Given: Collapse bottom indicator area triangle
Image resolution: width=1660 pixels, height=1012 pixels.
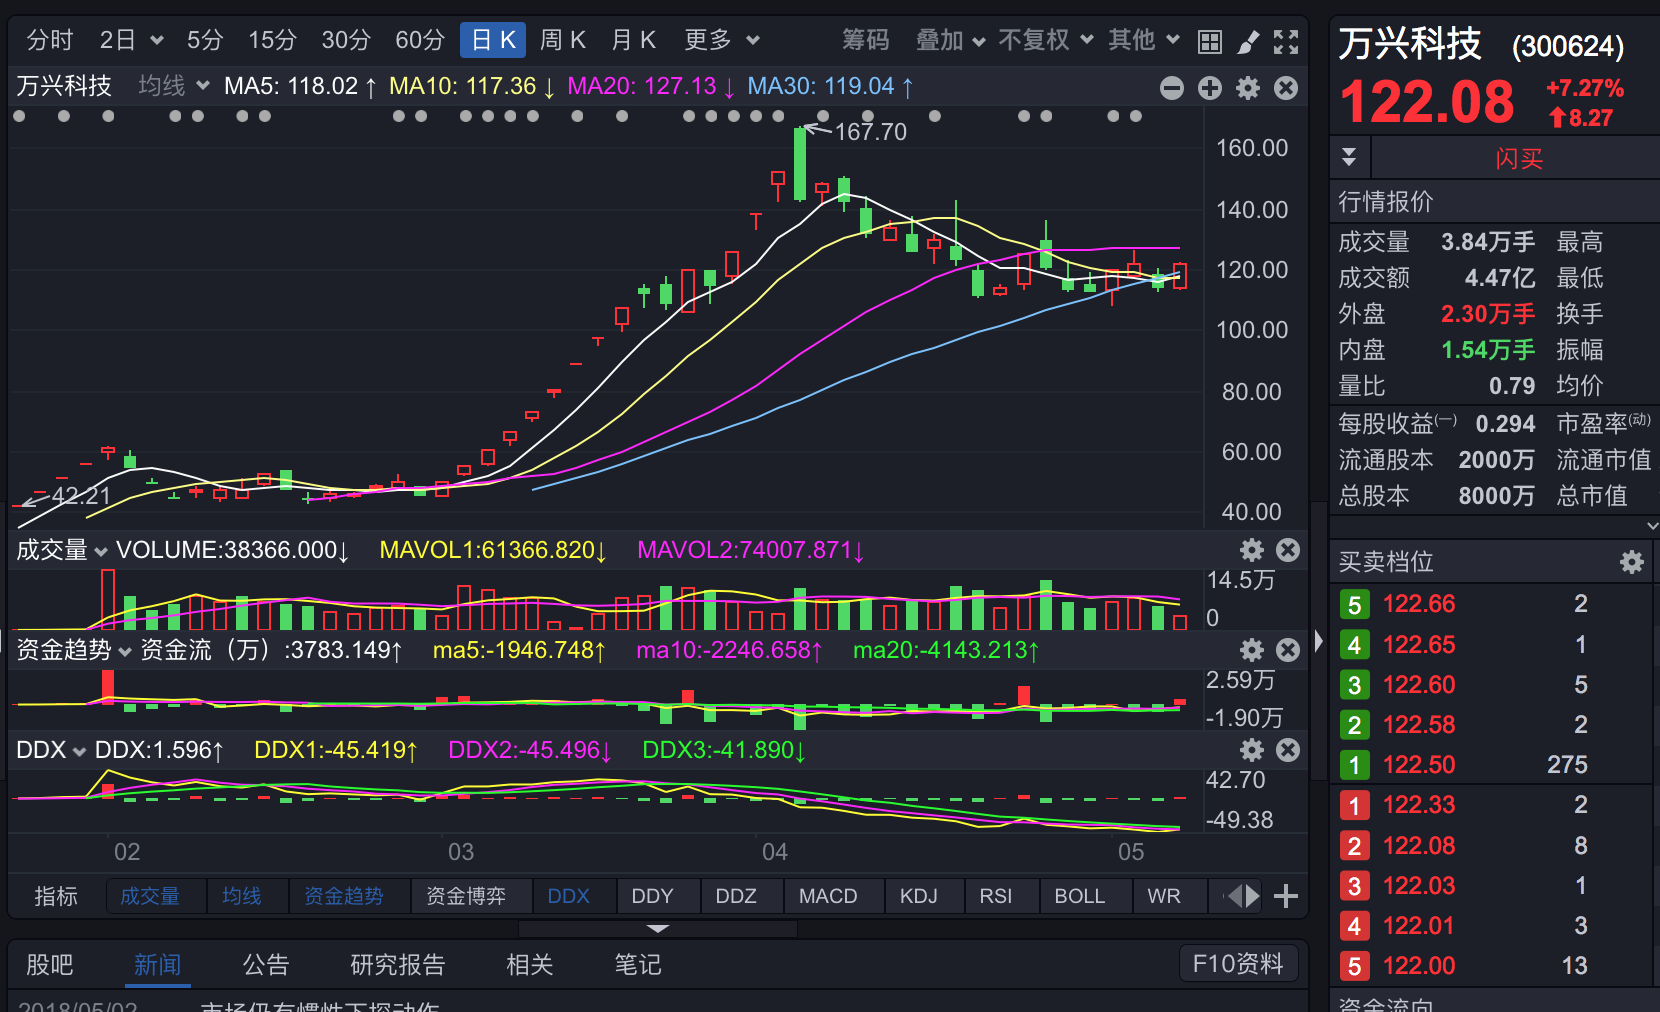Looking at the screenshot, I should coord(658,929).
